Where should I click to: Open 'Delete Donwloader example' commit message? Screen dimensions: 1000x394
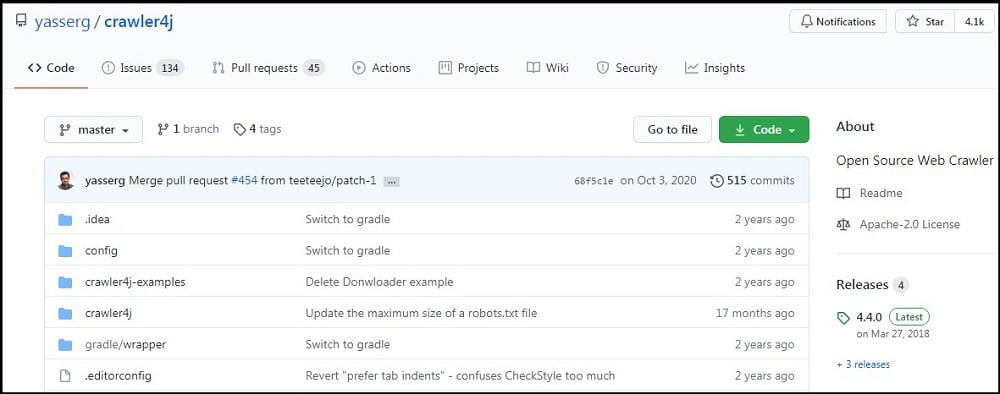pos(379,282)
